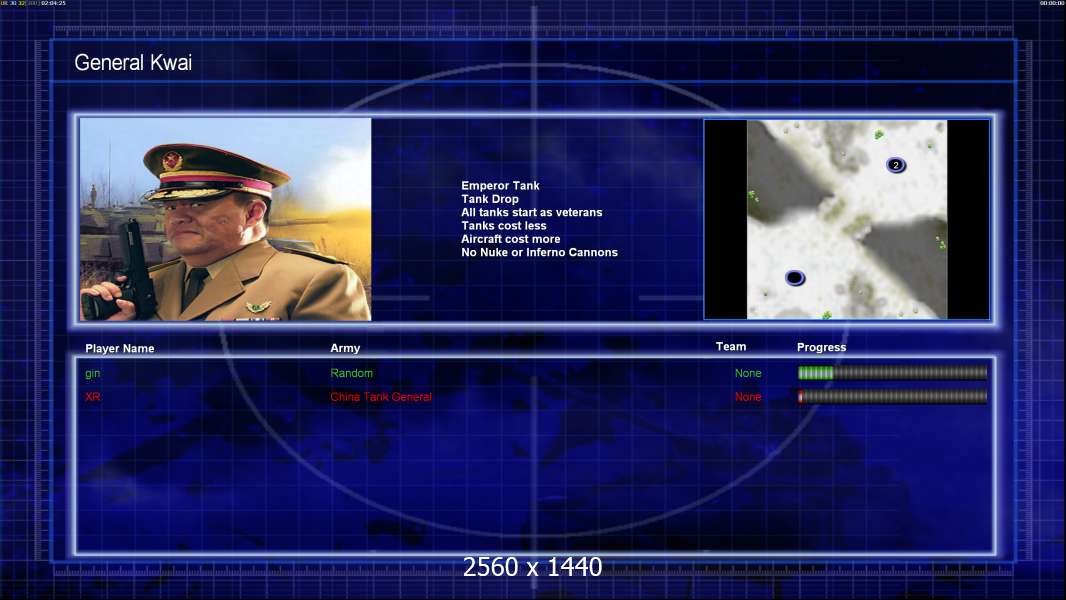Click the Team column header

(731, 347)
